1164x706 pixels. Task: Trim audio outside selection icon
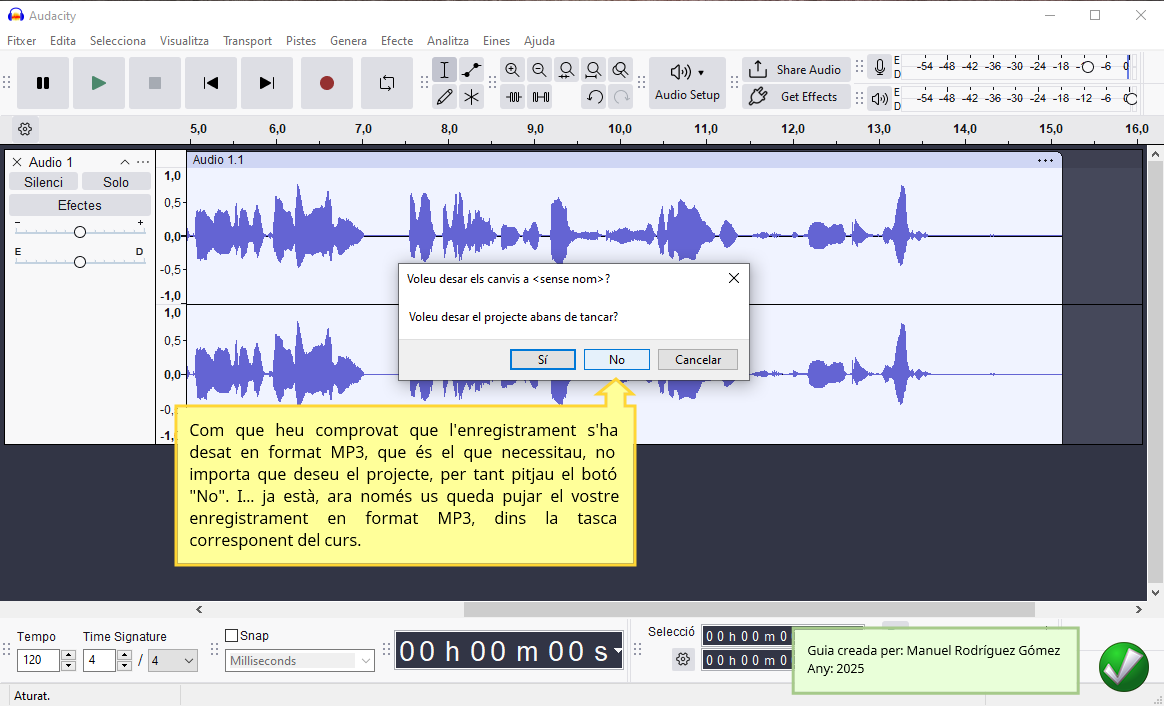tap(514, 97)
